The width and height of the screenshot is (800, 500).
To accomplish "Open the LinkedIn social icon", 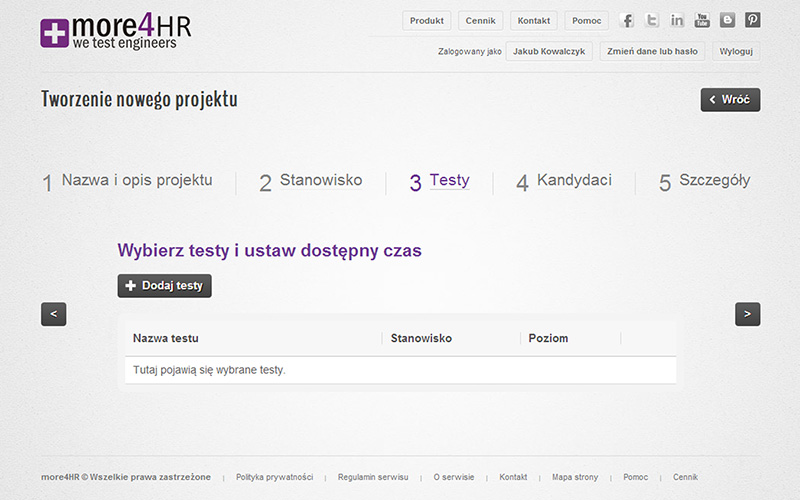I will (x=677, y=20).
